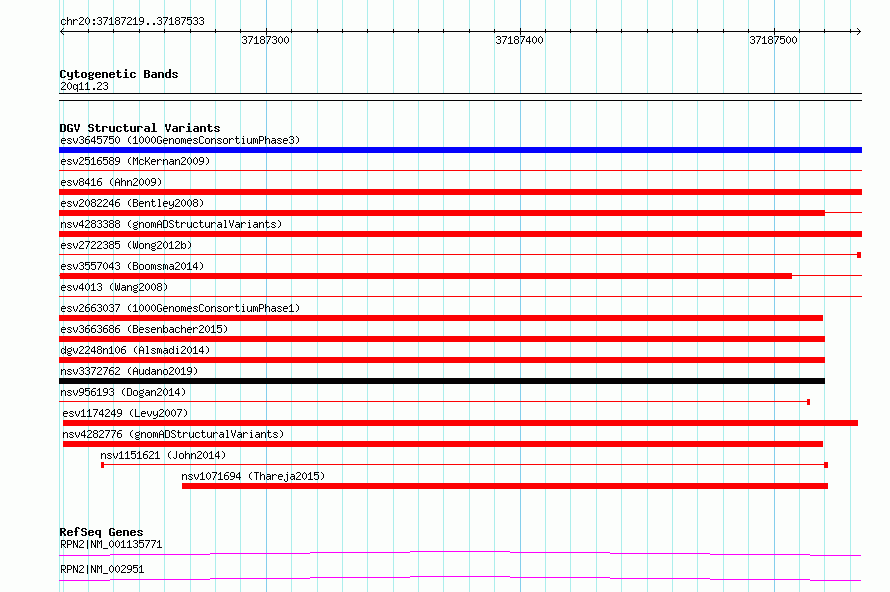Click the left arrow on the ruler
The image size is (890, 592).
pos(62,31)
